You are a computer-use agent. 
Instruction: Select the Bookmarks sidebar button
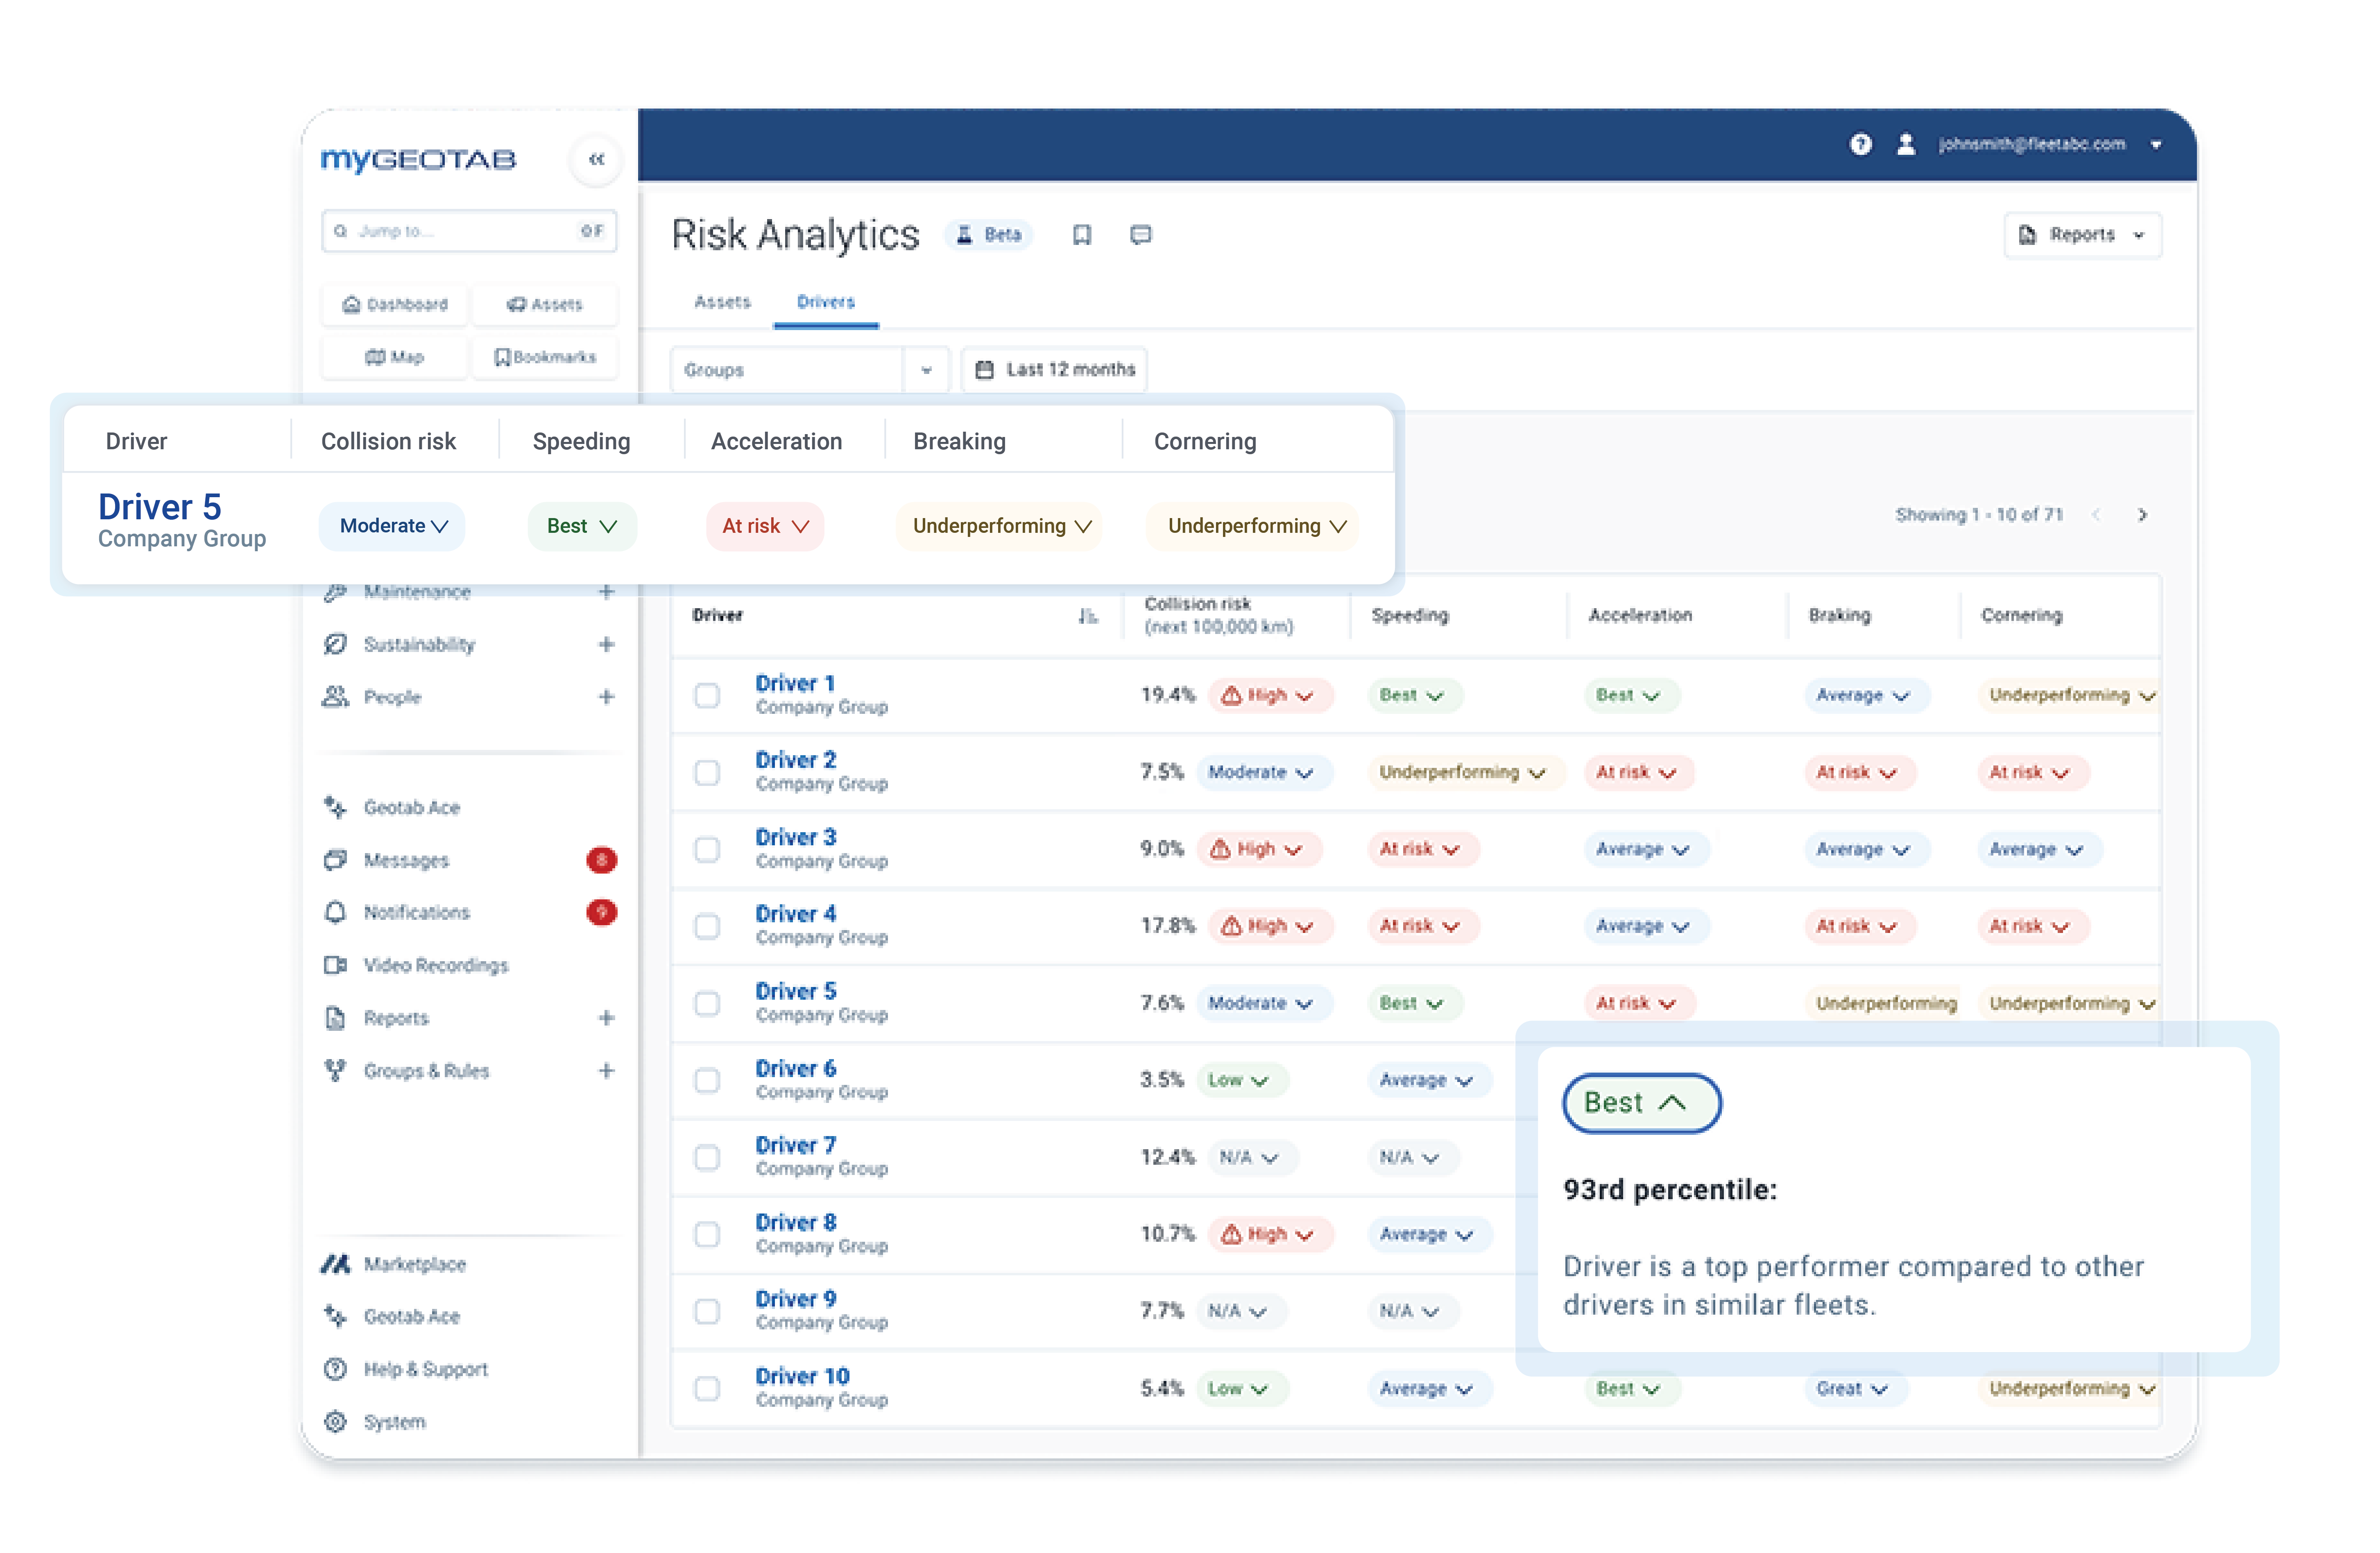(545, 357)
